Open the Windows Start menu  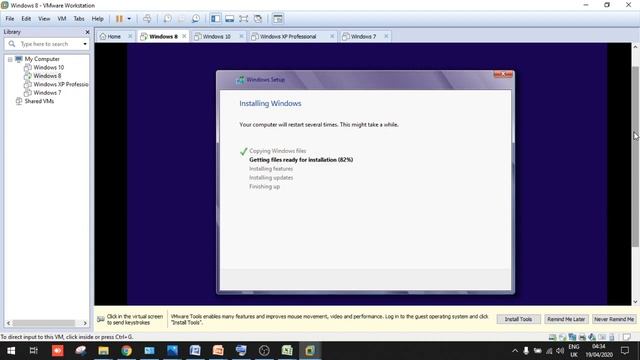11,351
